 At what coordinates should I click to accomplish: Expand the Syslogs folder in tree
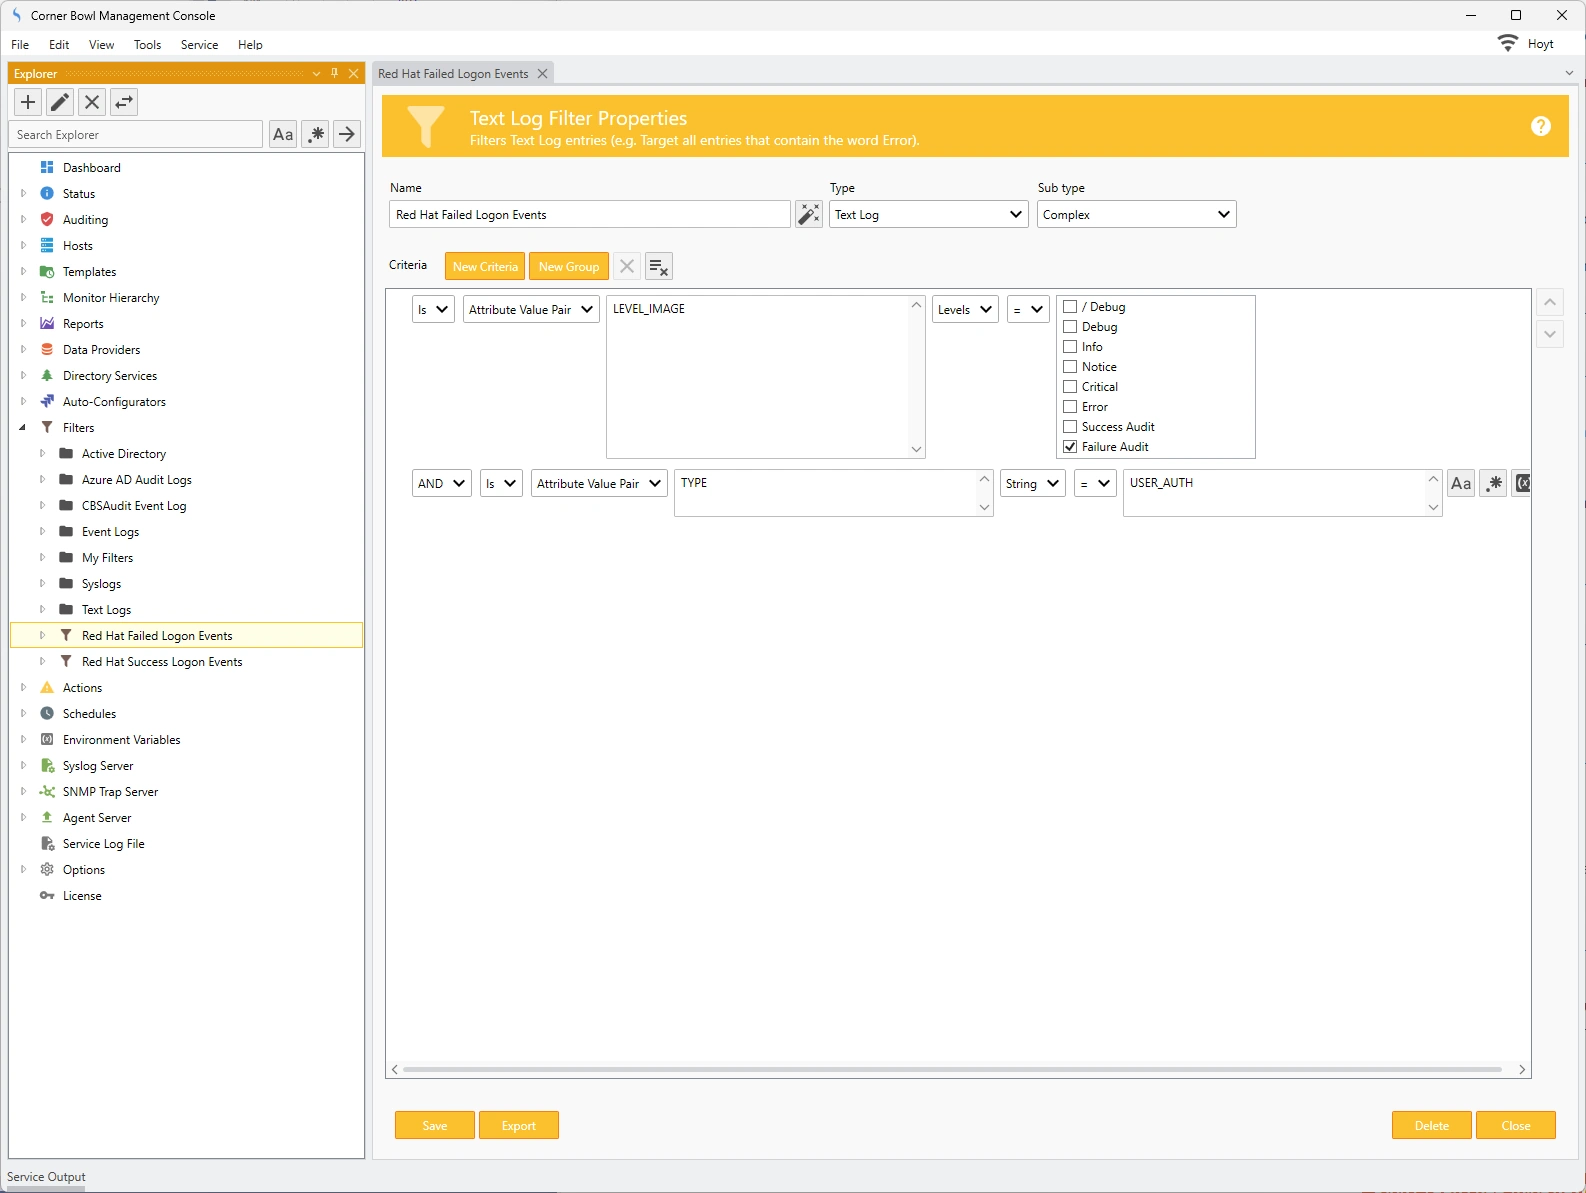click(x=42, y=584)
